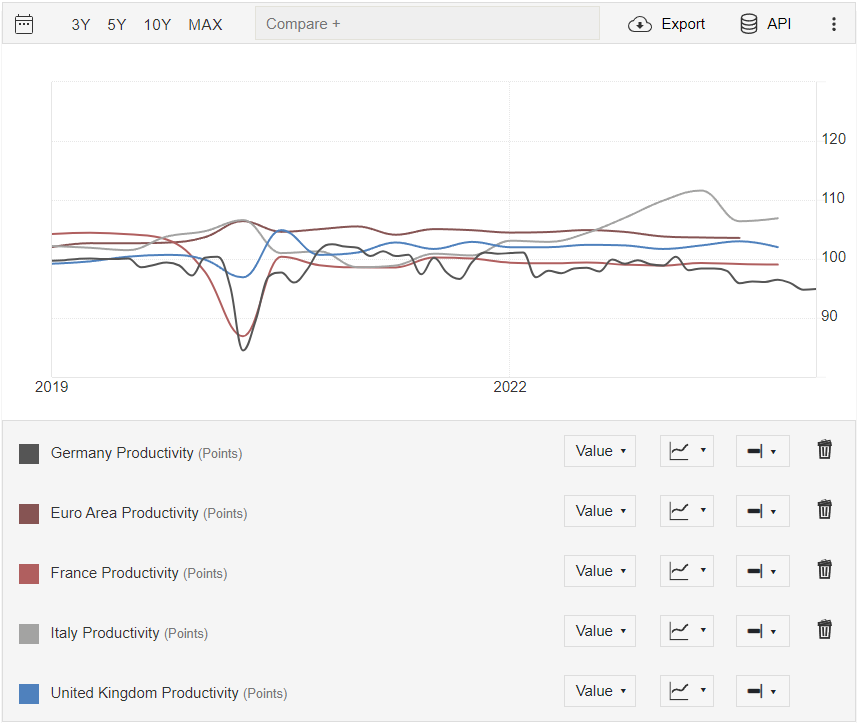Screen dimensions: 858x723
Task: Delete the Germany Productivity series
Action: click(825, 449)
